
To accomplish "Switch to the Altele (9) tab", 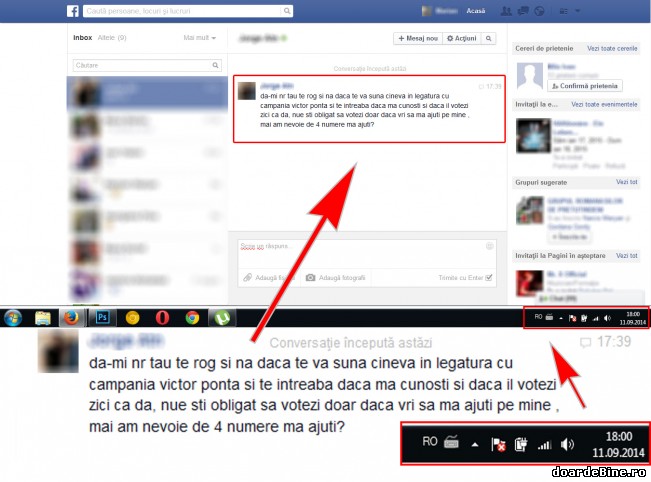I will pyautogui.click(x=112, y=38).
